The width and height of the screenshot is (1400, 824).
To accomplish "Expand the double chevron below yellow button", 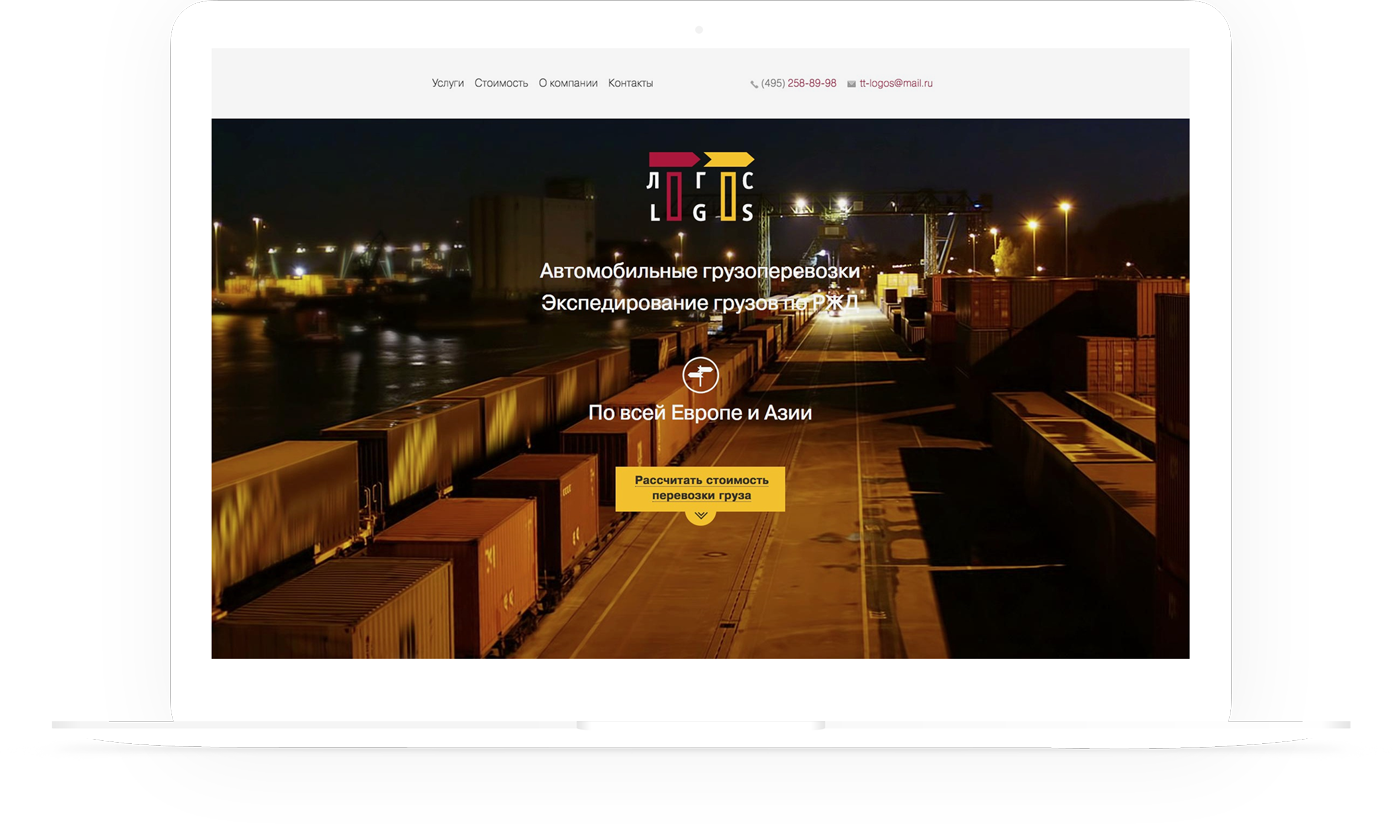I will [700, 516].
